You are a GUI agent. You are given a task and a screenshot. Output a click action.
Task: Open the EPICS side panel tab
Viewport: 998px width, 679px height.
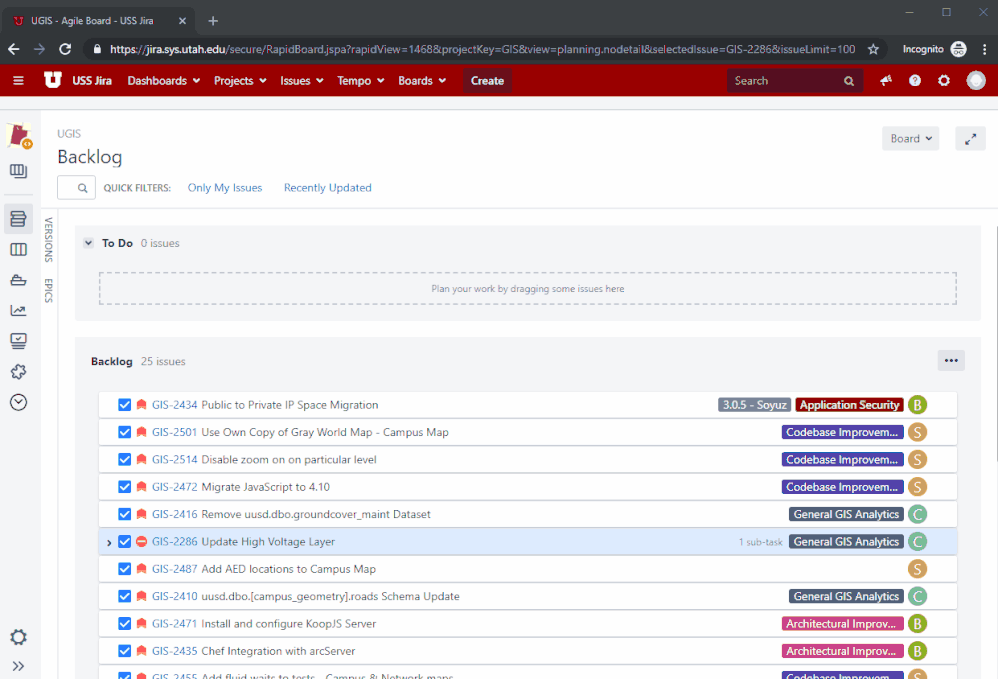point(48,290)
